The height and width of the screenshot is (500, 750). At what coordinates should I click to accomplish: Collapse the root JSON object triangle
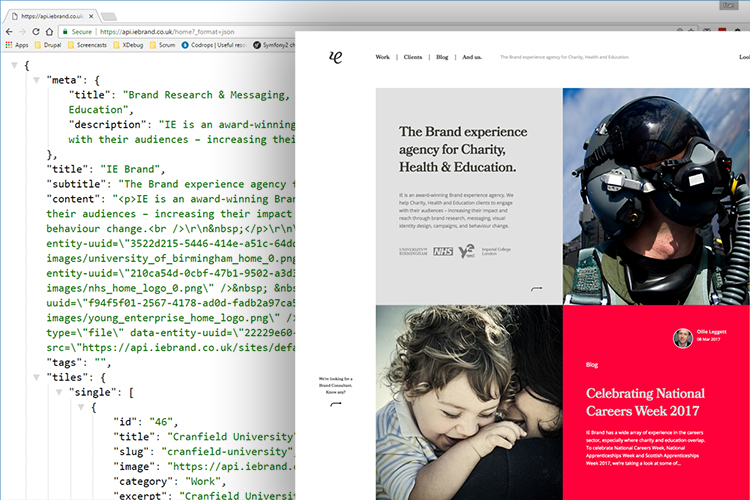[14, 65]
